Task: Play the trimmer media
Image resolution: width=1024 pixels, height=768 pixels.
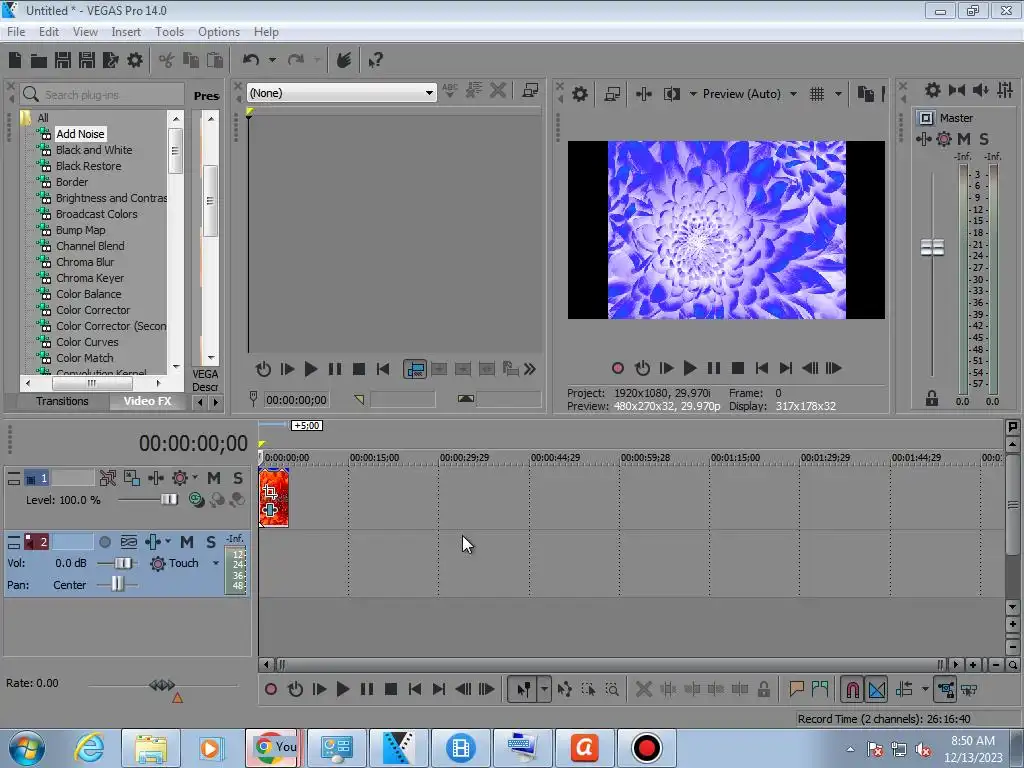Action: 311,369
